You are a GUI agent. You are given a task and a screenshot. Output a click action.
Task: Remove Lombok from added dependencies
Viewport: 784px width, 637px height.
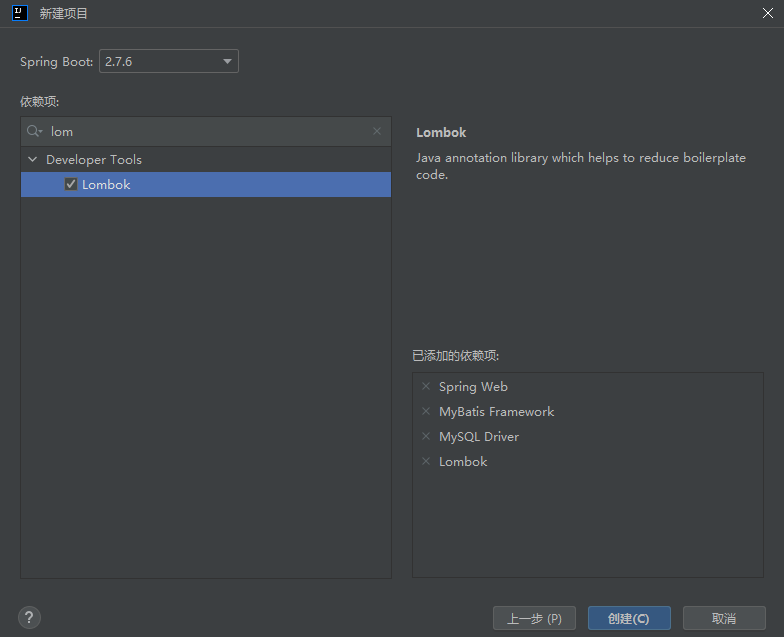point(426,461)
